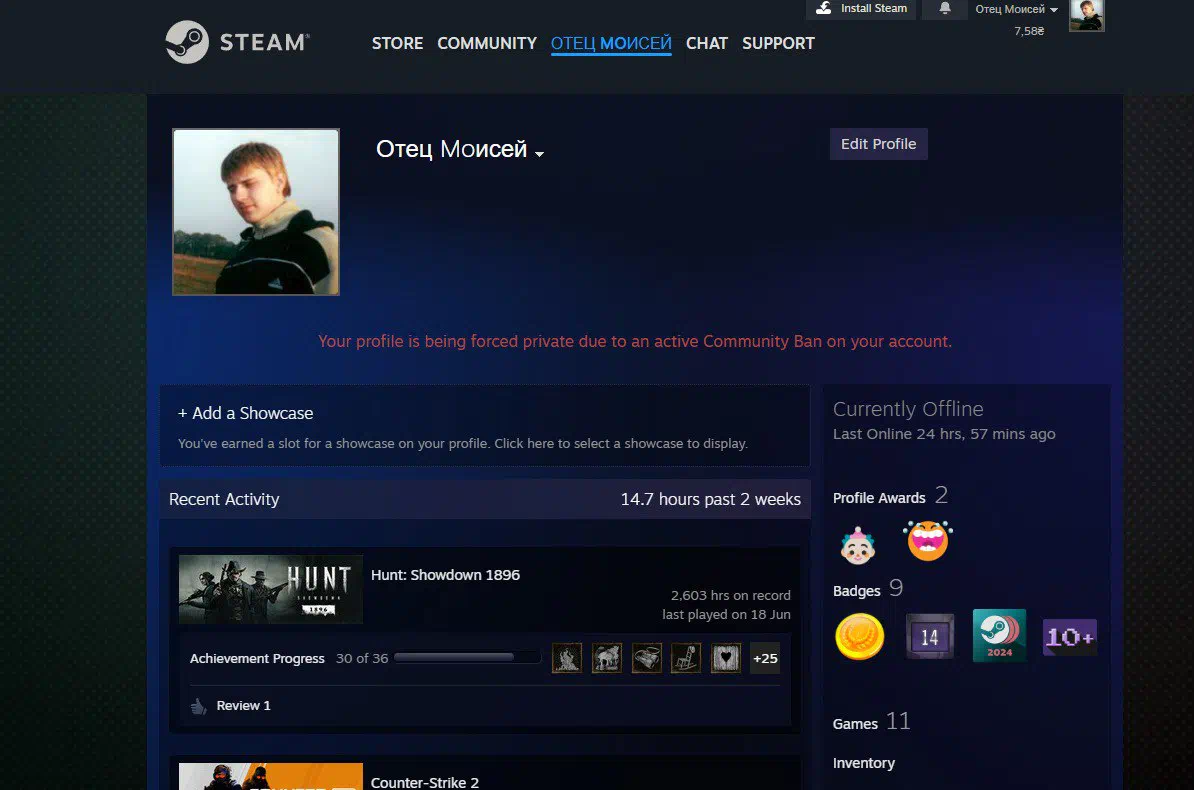The width and height of the screenshot is (1194, 790).
Task: Open the Counter-Strike 2 title link
Action: pyautogui.click(x=425, y=782)
